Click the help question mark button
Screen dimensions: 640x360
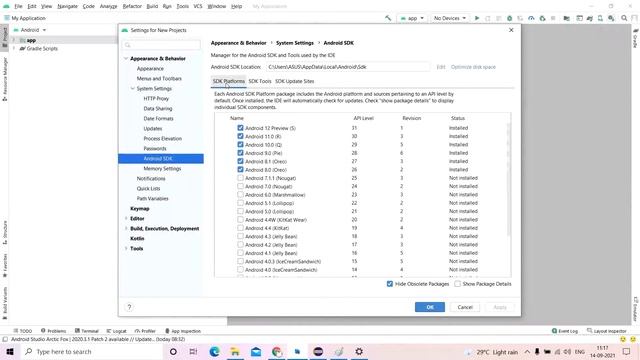coord(129,307)
